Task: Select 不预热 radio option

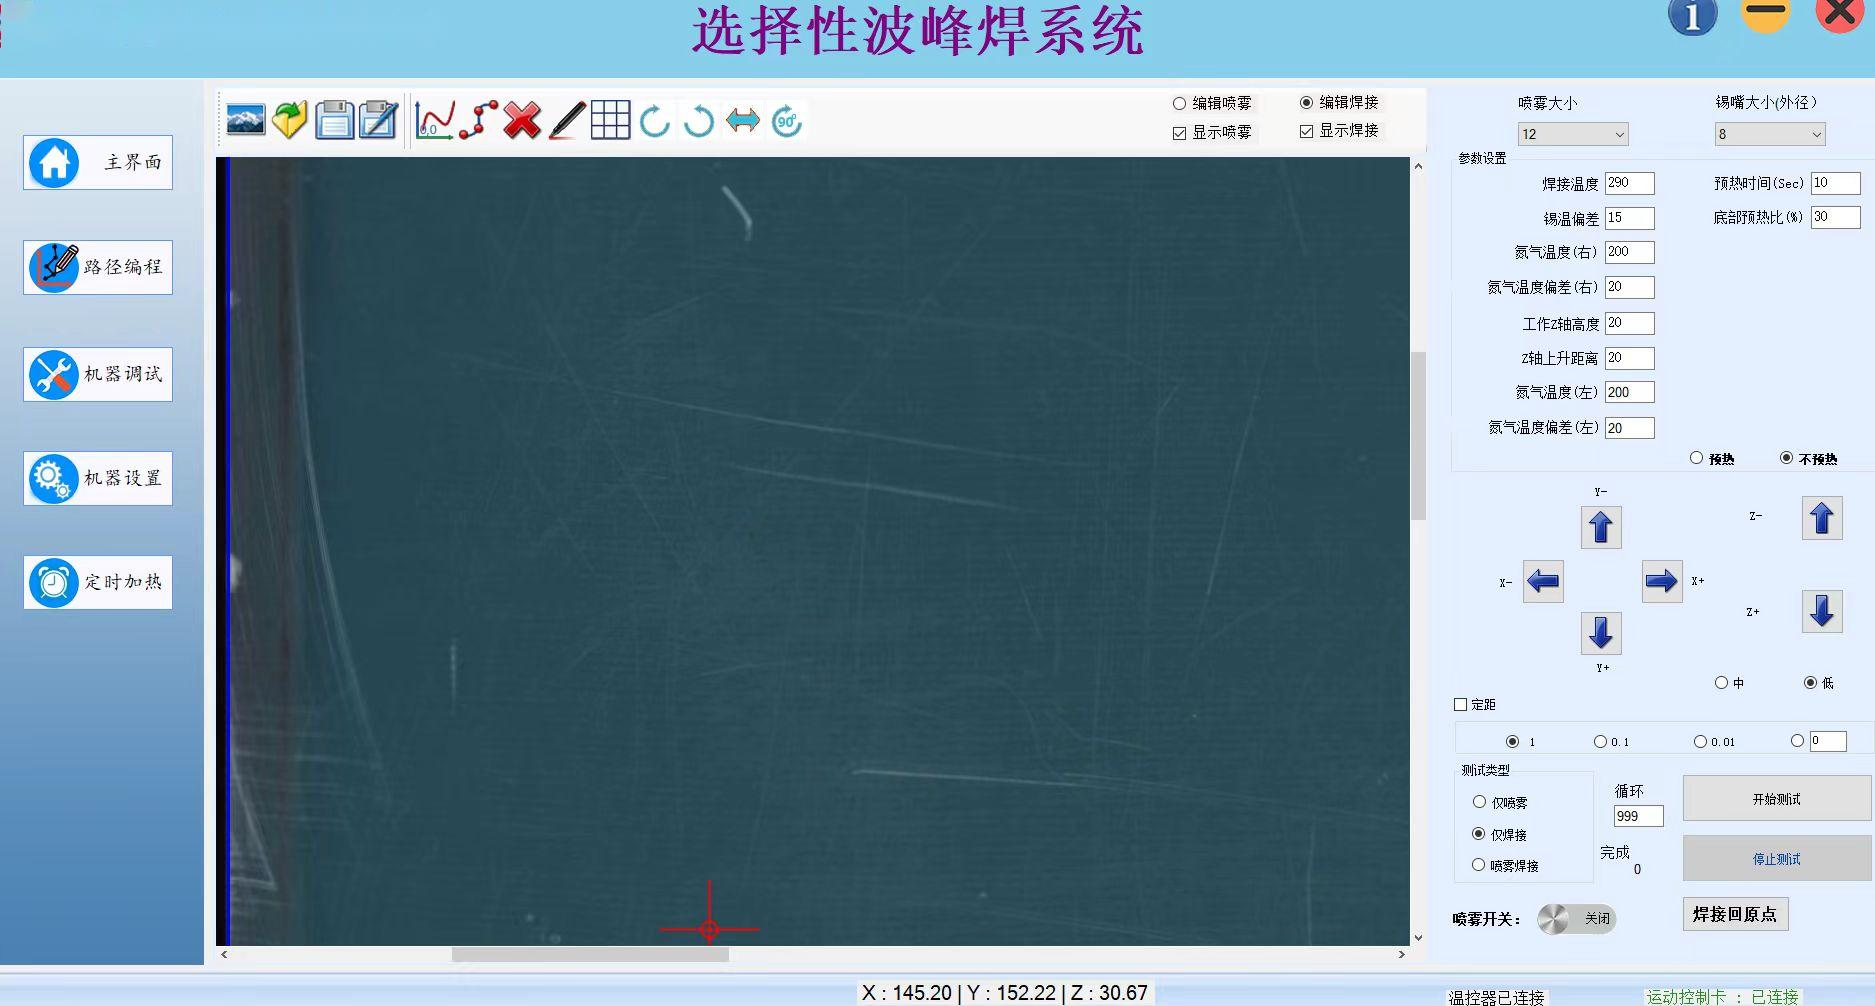Action: pos(1786,458)
